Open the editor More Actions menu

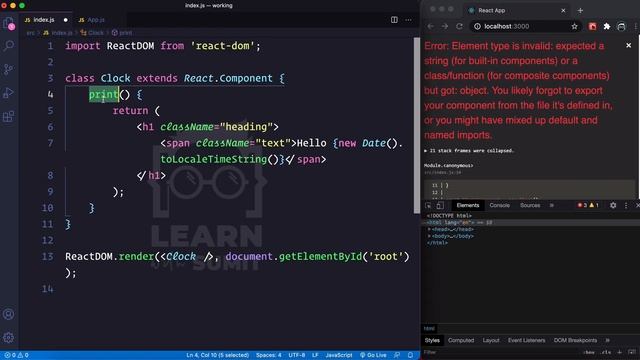pos(408,20)
